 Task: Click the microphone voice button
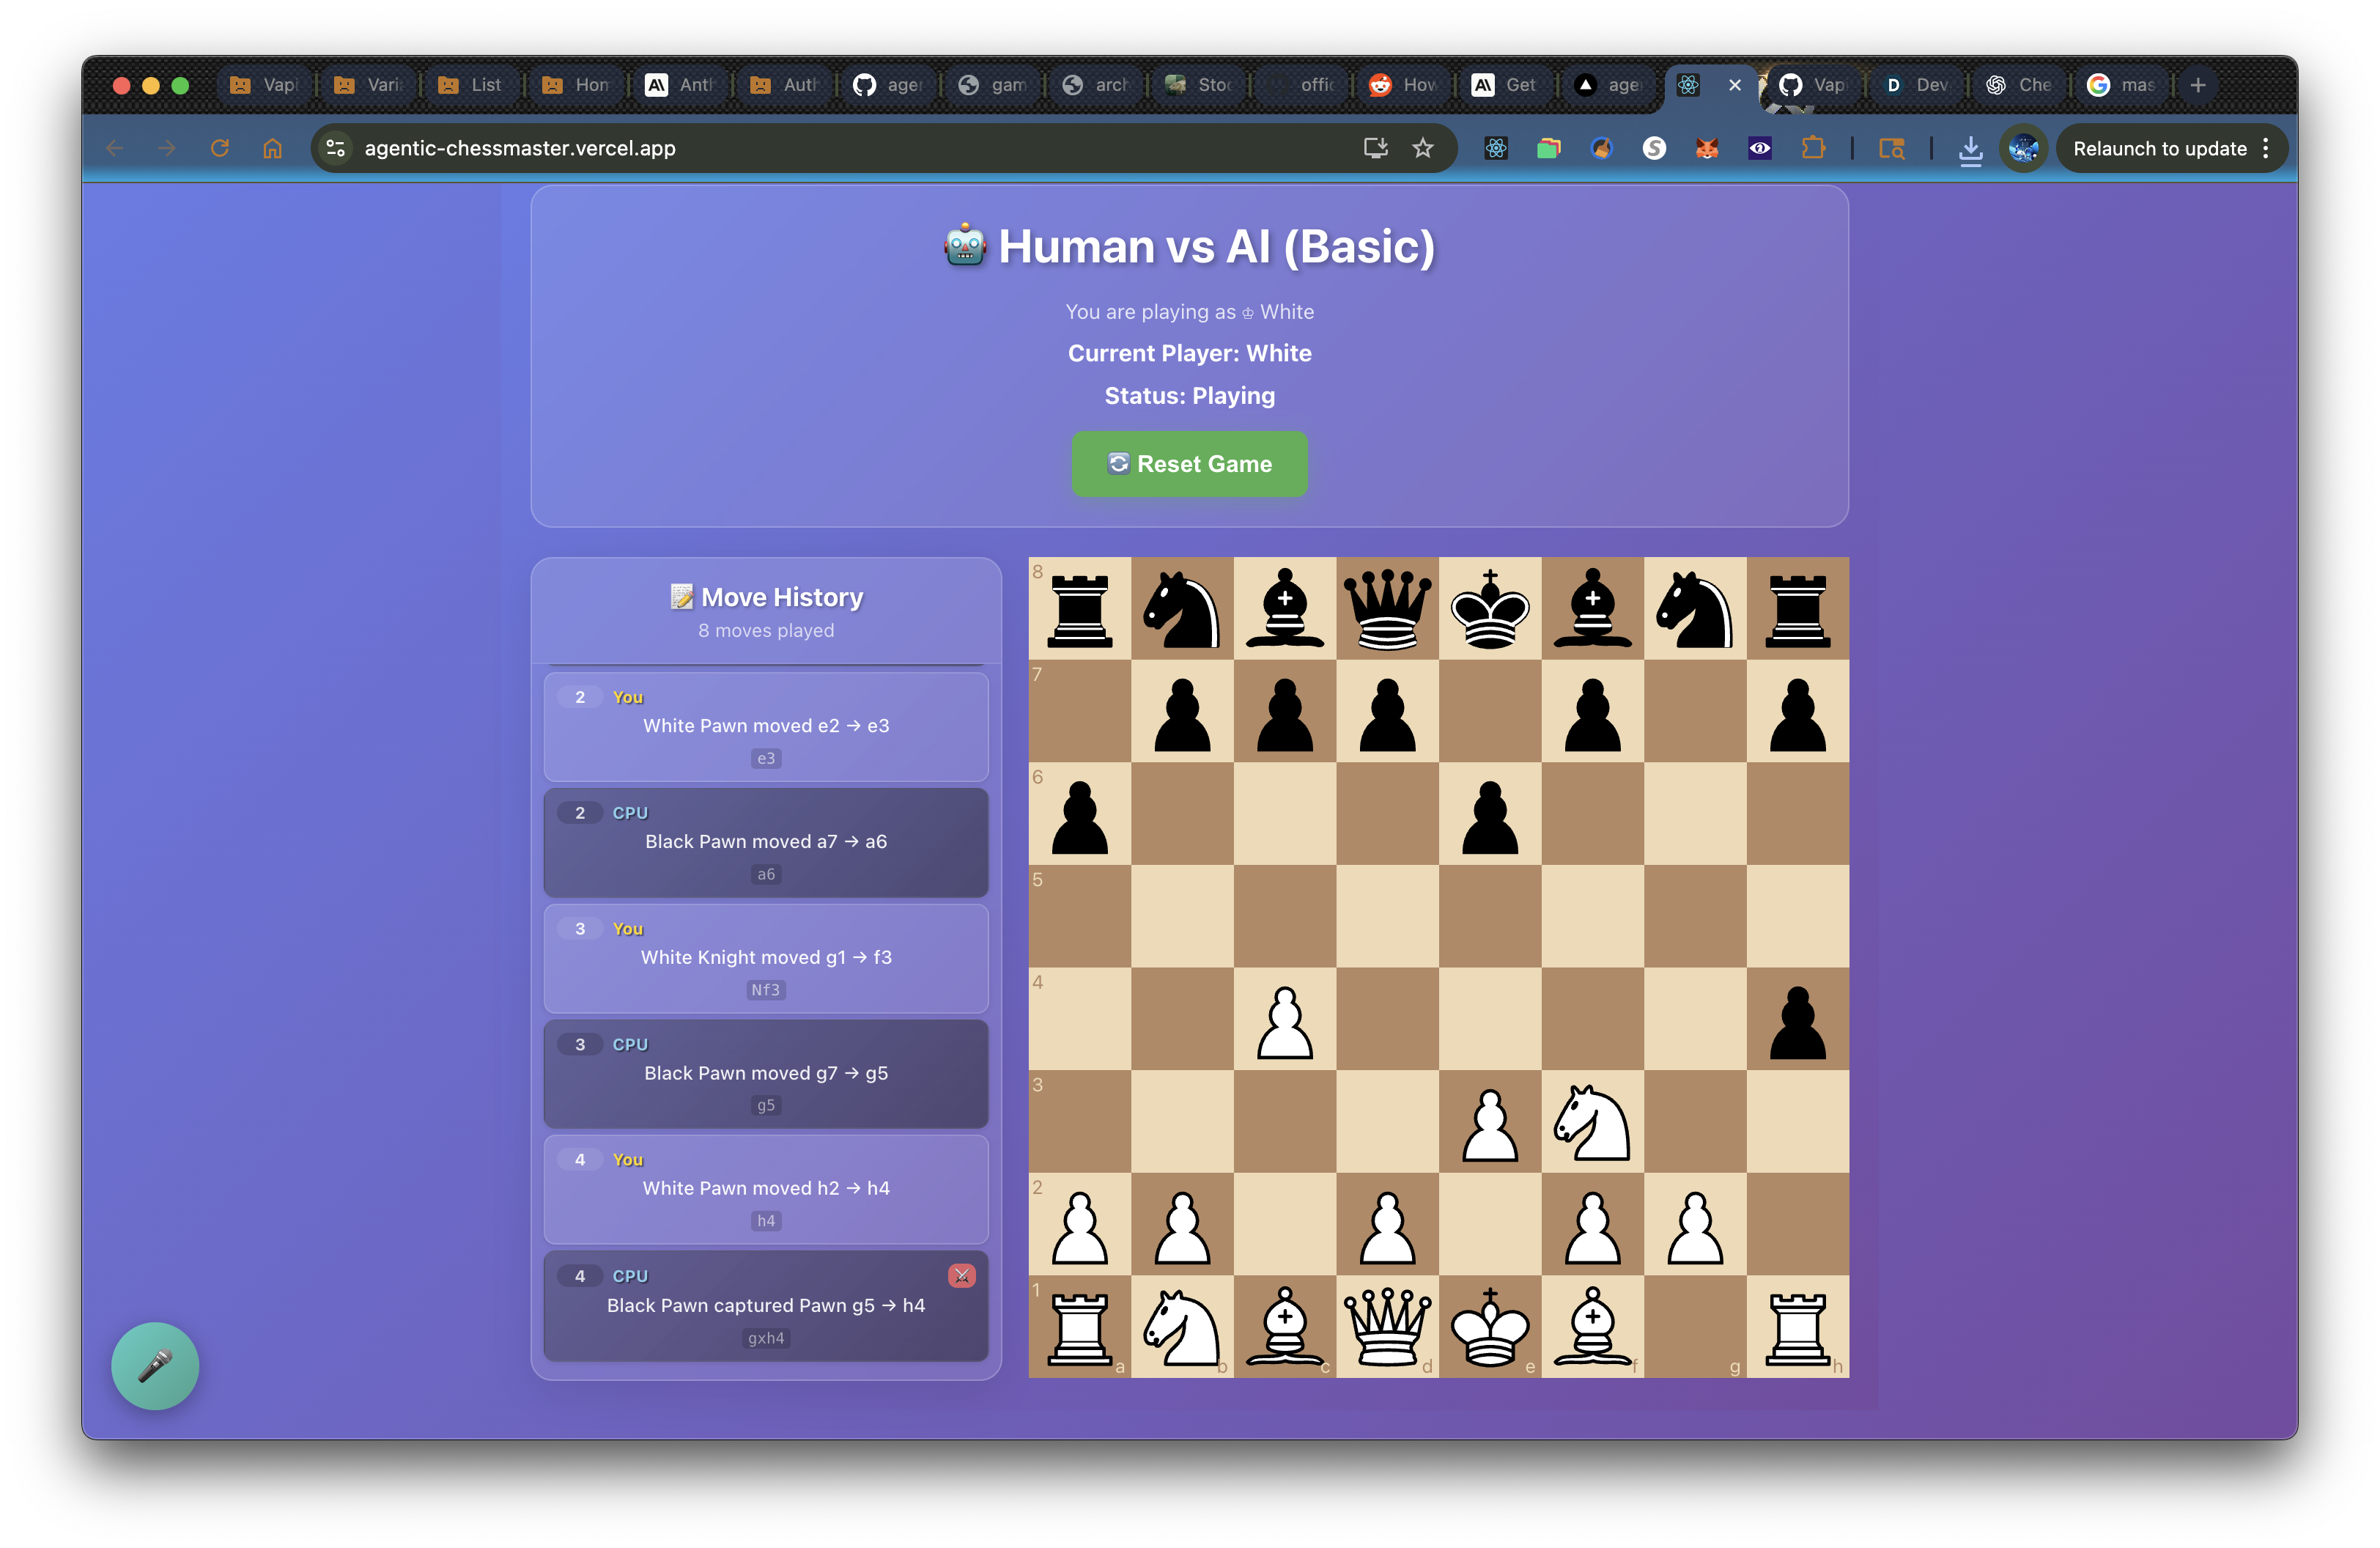click(155, 1366)
